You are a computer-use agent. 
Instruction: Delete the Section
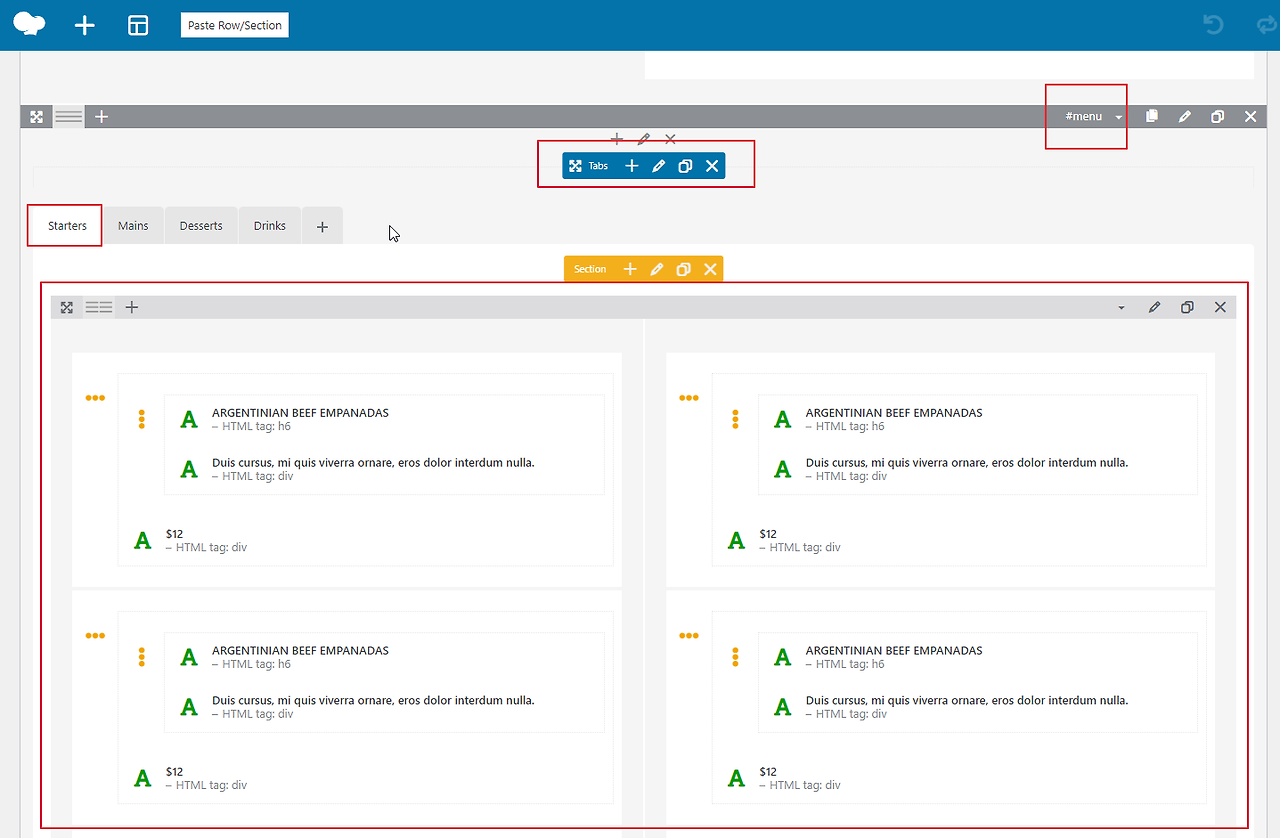pyautogui.click(x=710, y=269)
